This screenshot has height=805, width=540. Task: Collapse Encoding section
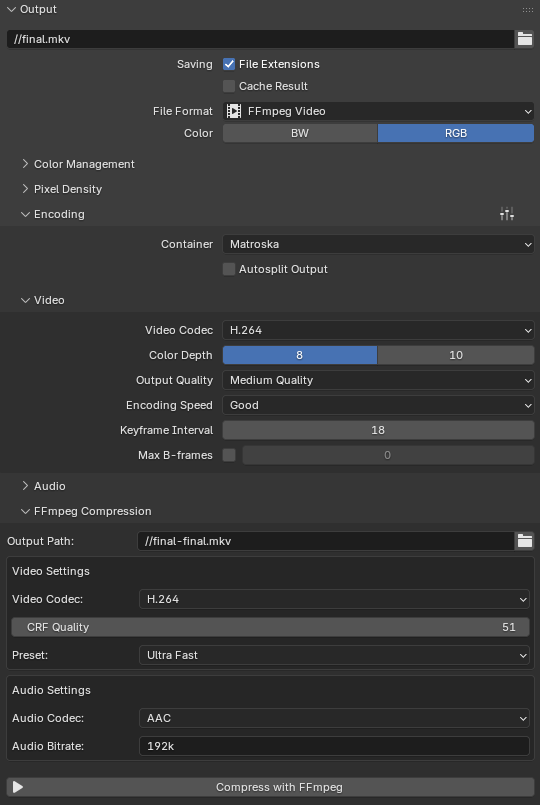(x=25, y=214)
